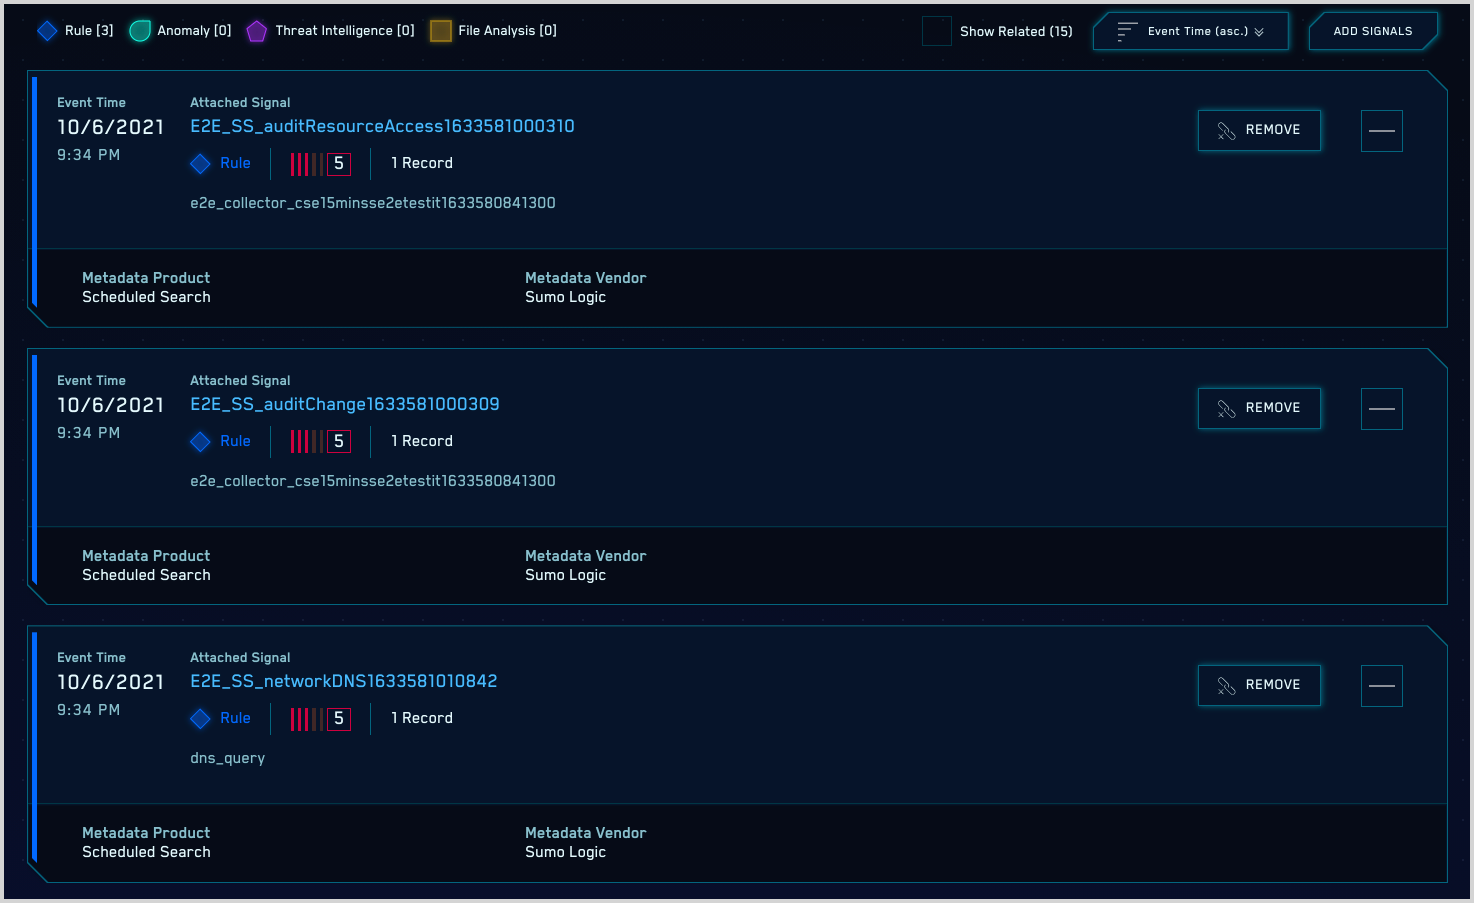Click Rule diamond icon in auditResourceAccess signal
Image resolution: width=1474 pixels, height=903 pixels.
[x=201, y=164]
